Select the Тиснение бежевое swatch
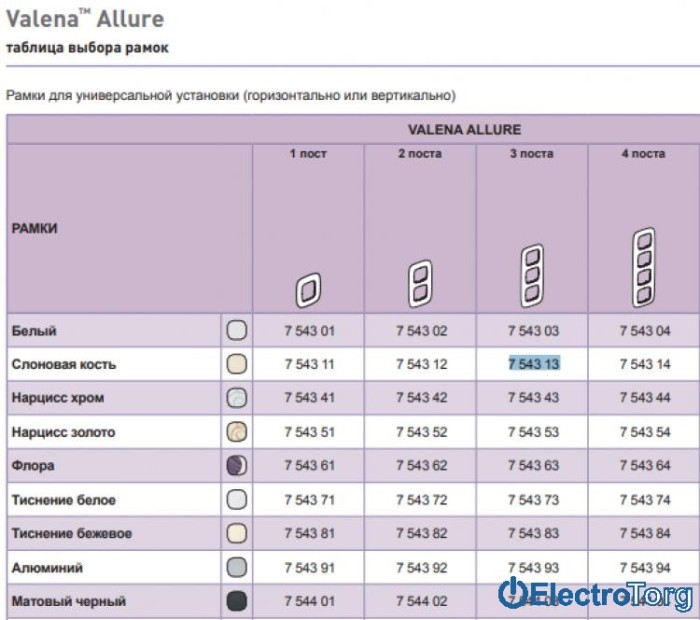Screen dimensions: 700x620 [237, 533]
